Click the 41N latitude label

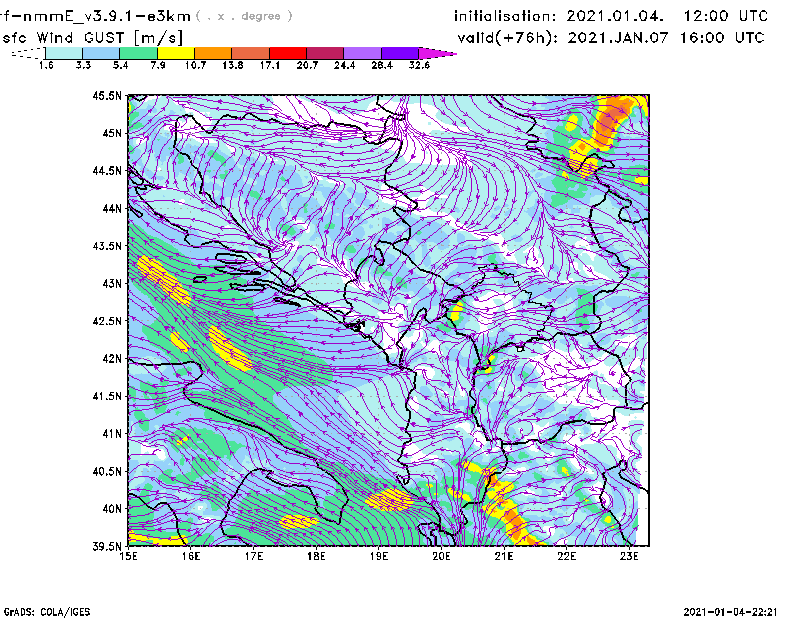click(x=112, y=433)
